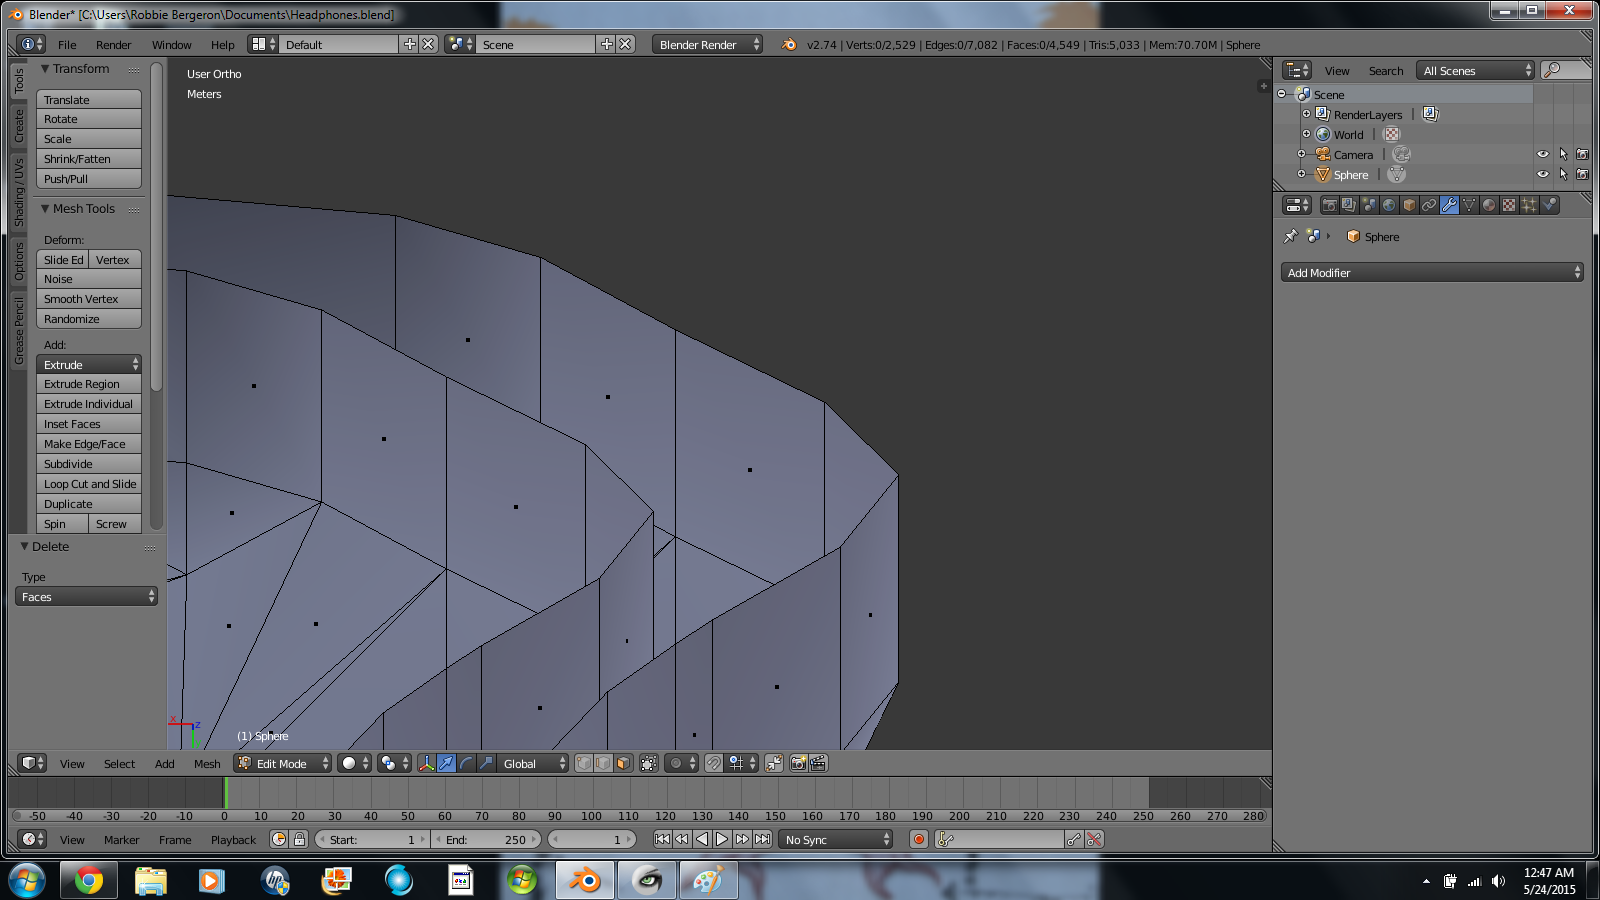The image size is (1600, 900).
Task: Click the timeline End frame field
Action: pos(486,839)
